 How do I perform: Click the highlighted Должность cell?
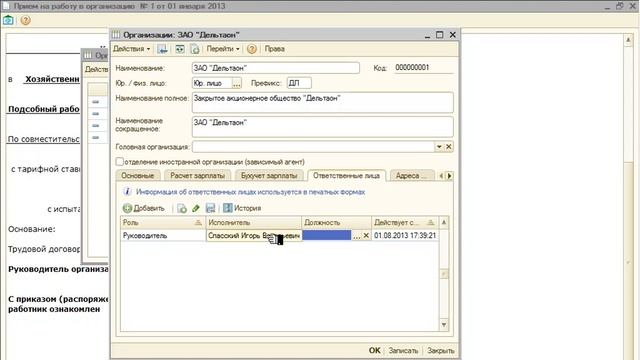click(x=327, y=236)
